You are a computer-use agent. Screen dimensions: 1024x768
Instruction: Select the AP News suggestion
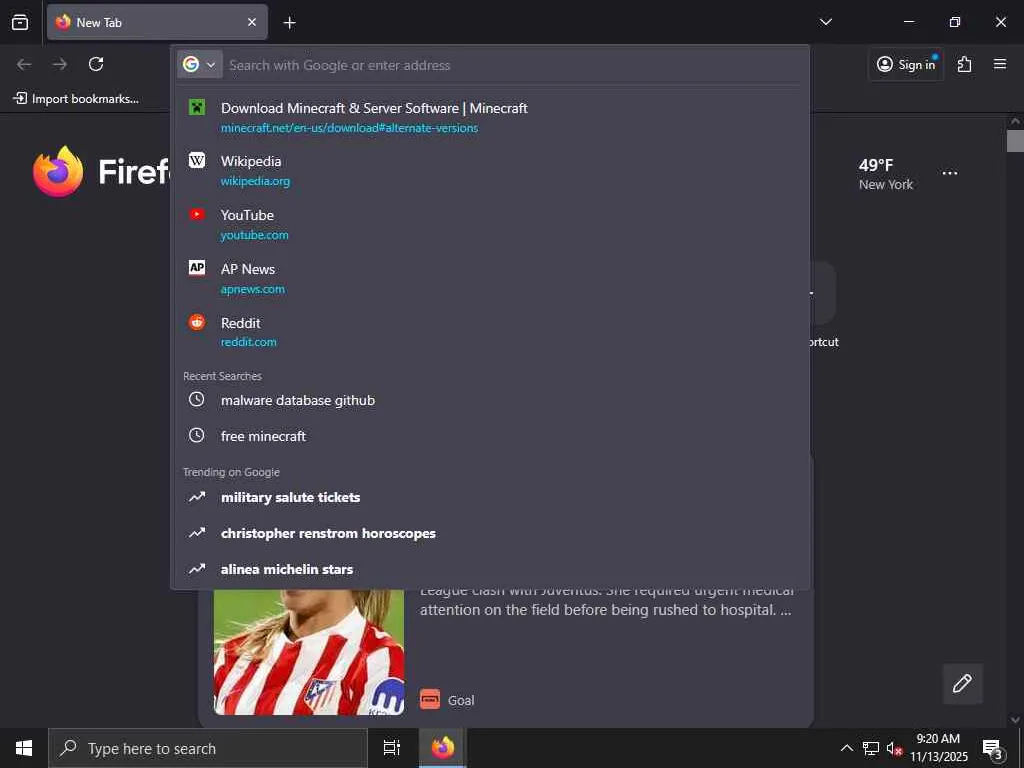(490, 278)
